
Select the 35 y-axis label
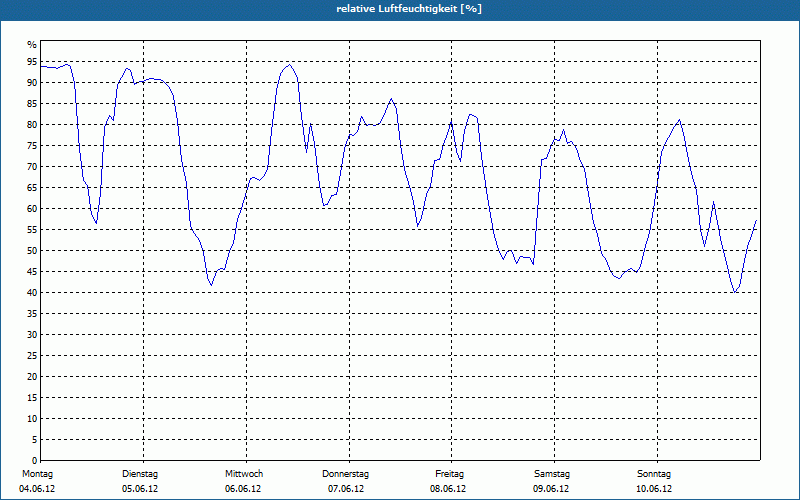click(32, 314)
